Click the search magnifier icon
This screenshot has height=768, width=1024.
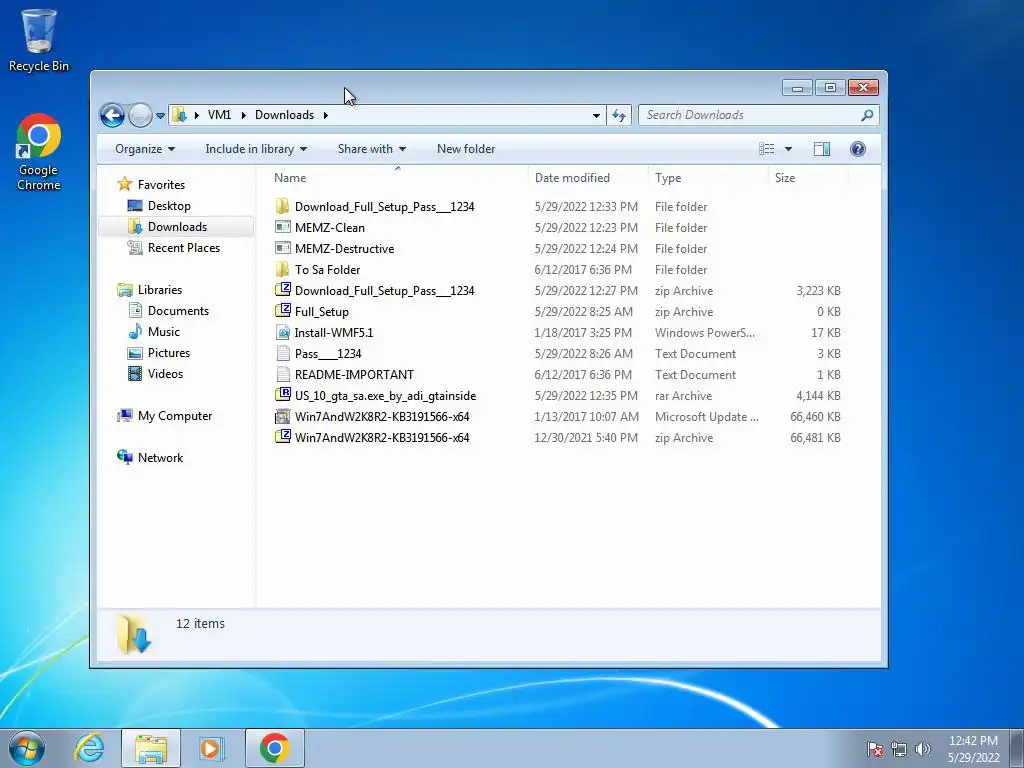pos(867,116)
